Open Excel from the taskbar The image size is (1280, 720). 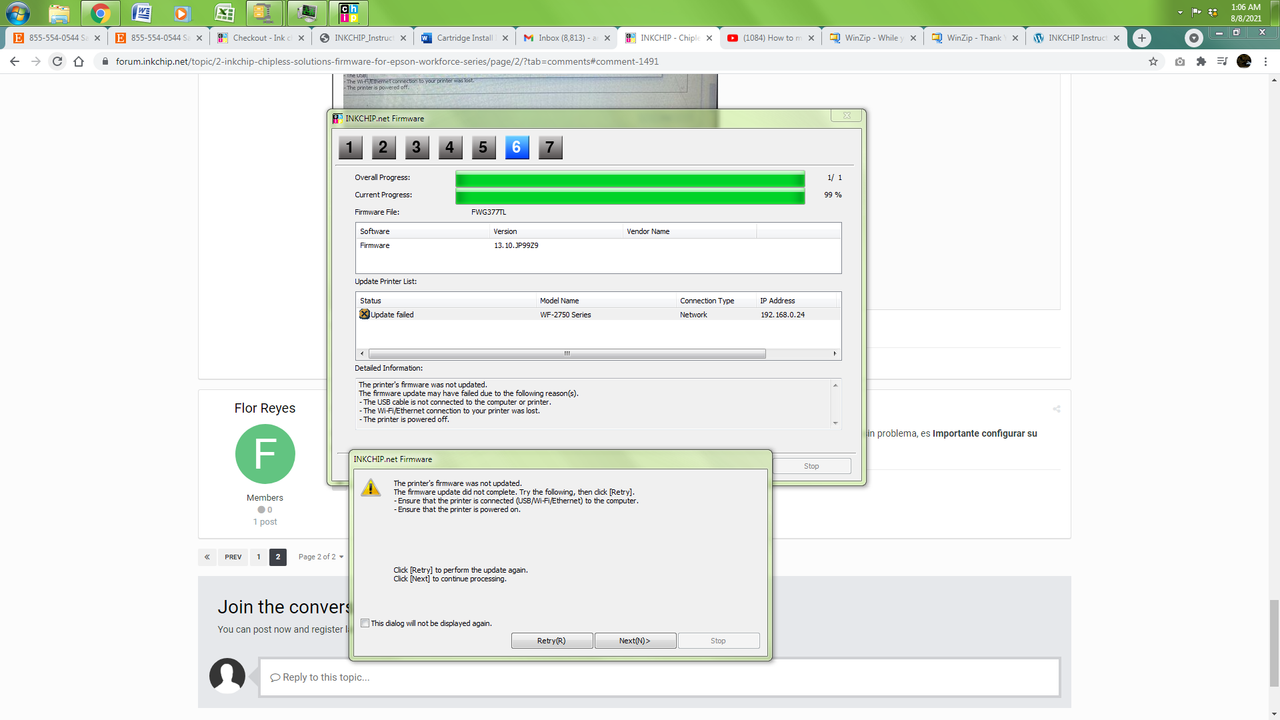[225, 13]
